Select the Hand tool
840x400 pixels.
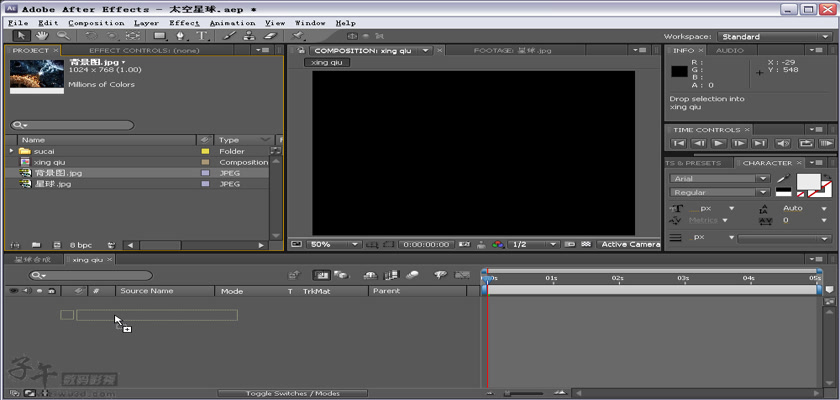(42, 36)
